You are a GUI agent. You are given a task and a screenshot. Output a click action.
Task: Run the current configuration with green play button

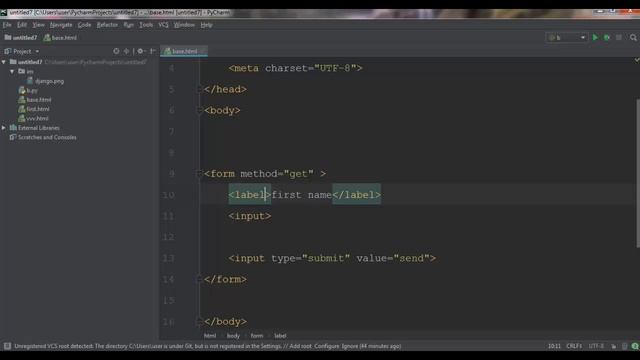coord(595,38)
